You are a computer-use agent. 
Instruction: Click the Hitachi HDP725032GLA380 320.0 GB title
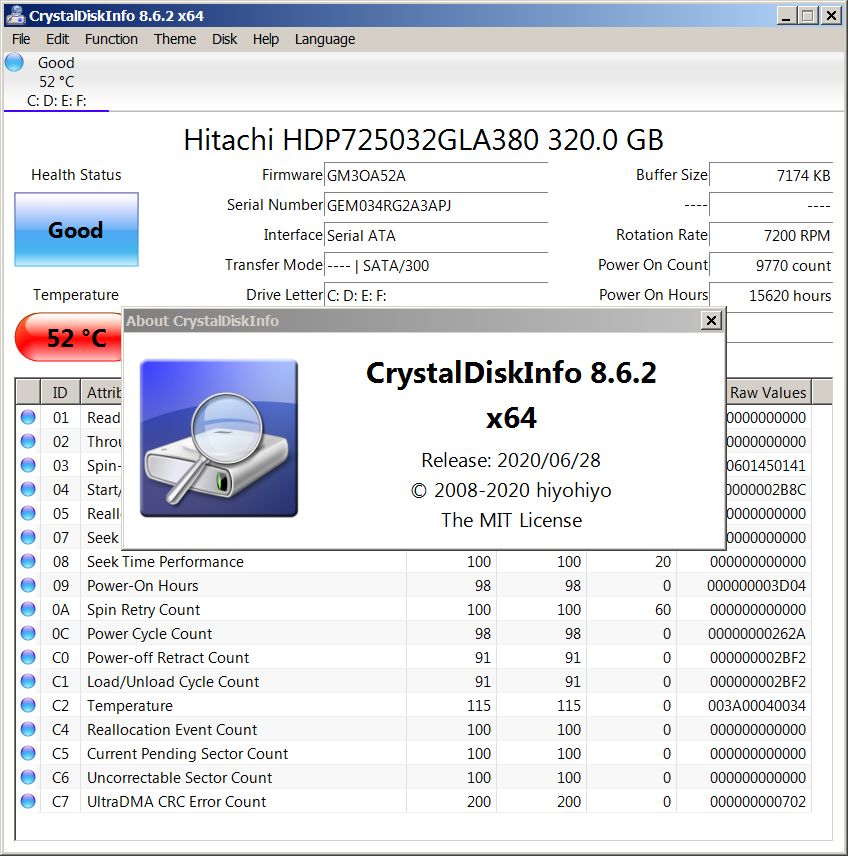point(423,140)
